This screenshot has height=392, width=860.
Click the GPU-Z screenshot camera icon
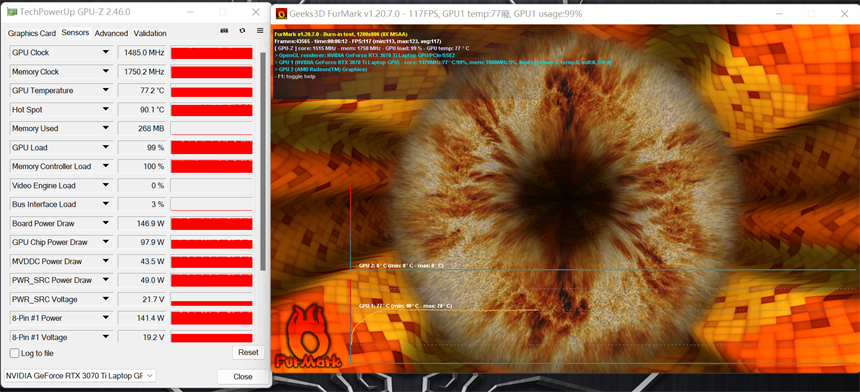pos(224,31)
